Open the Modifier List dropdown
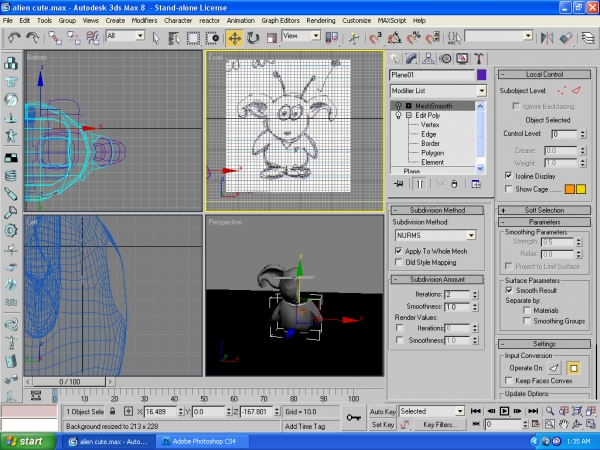This screenshot has height=450, width=600. tap(481, 91)
